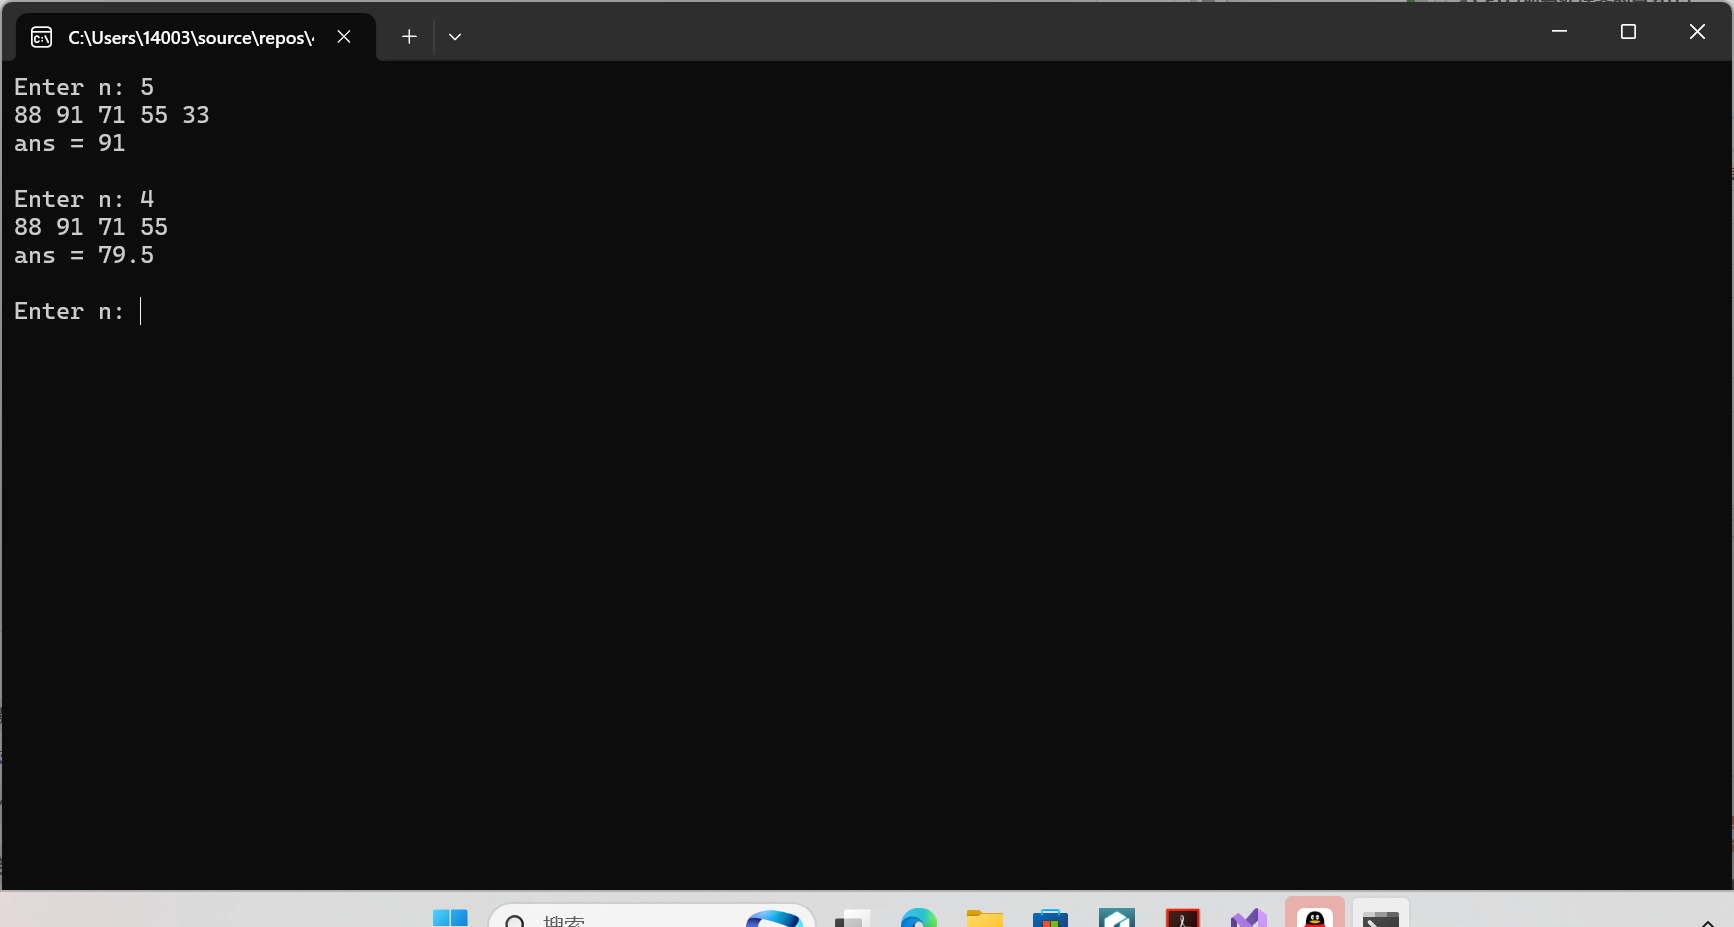Open File Explorer from the taskbar

(985, 918)
